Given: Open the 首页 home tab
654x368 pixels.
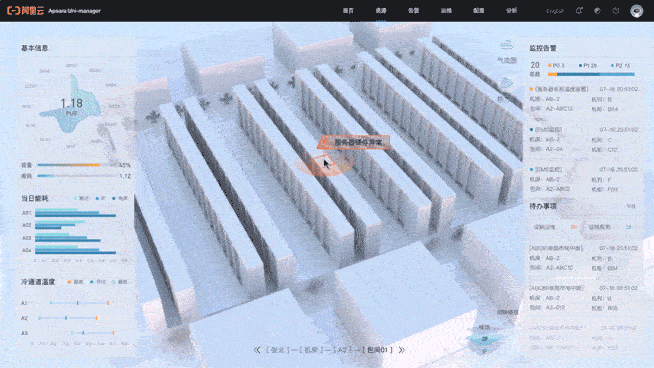Looking at the screenshot, I should [x=348, y=11].
